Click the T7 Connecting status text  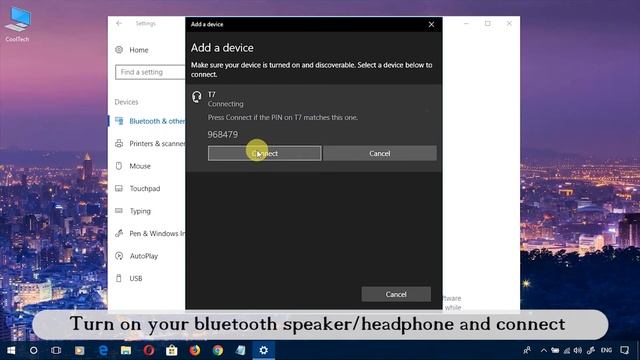click(x=225, y=104)
